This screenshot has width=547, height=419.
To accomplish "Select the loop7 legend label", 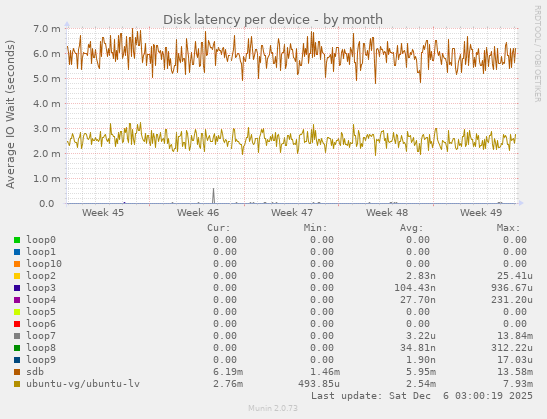I will pos(41,336).
